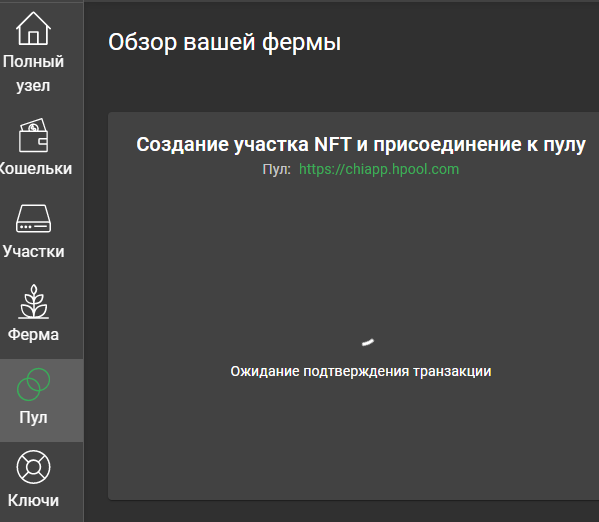Click the Ожидание подтверждения транзакции status text
The image size is (599, 522).
pyautogui.click(x=361, y=371)
